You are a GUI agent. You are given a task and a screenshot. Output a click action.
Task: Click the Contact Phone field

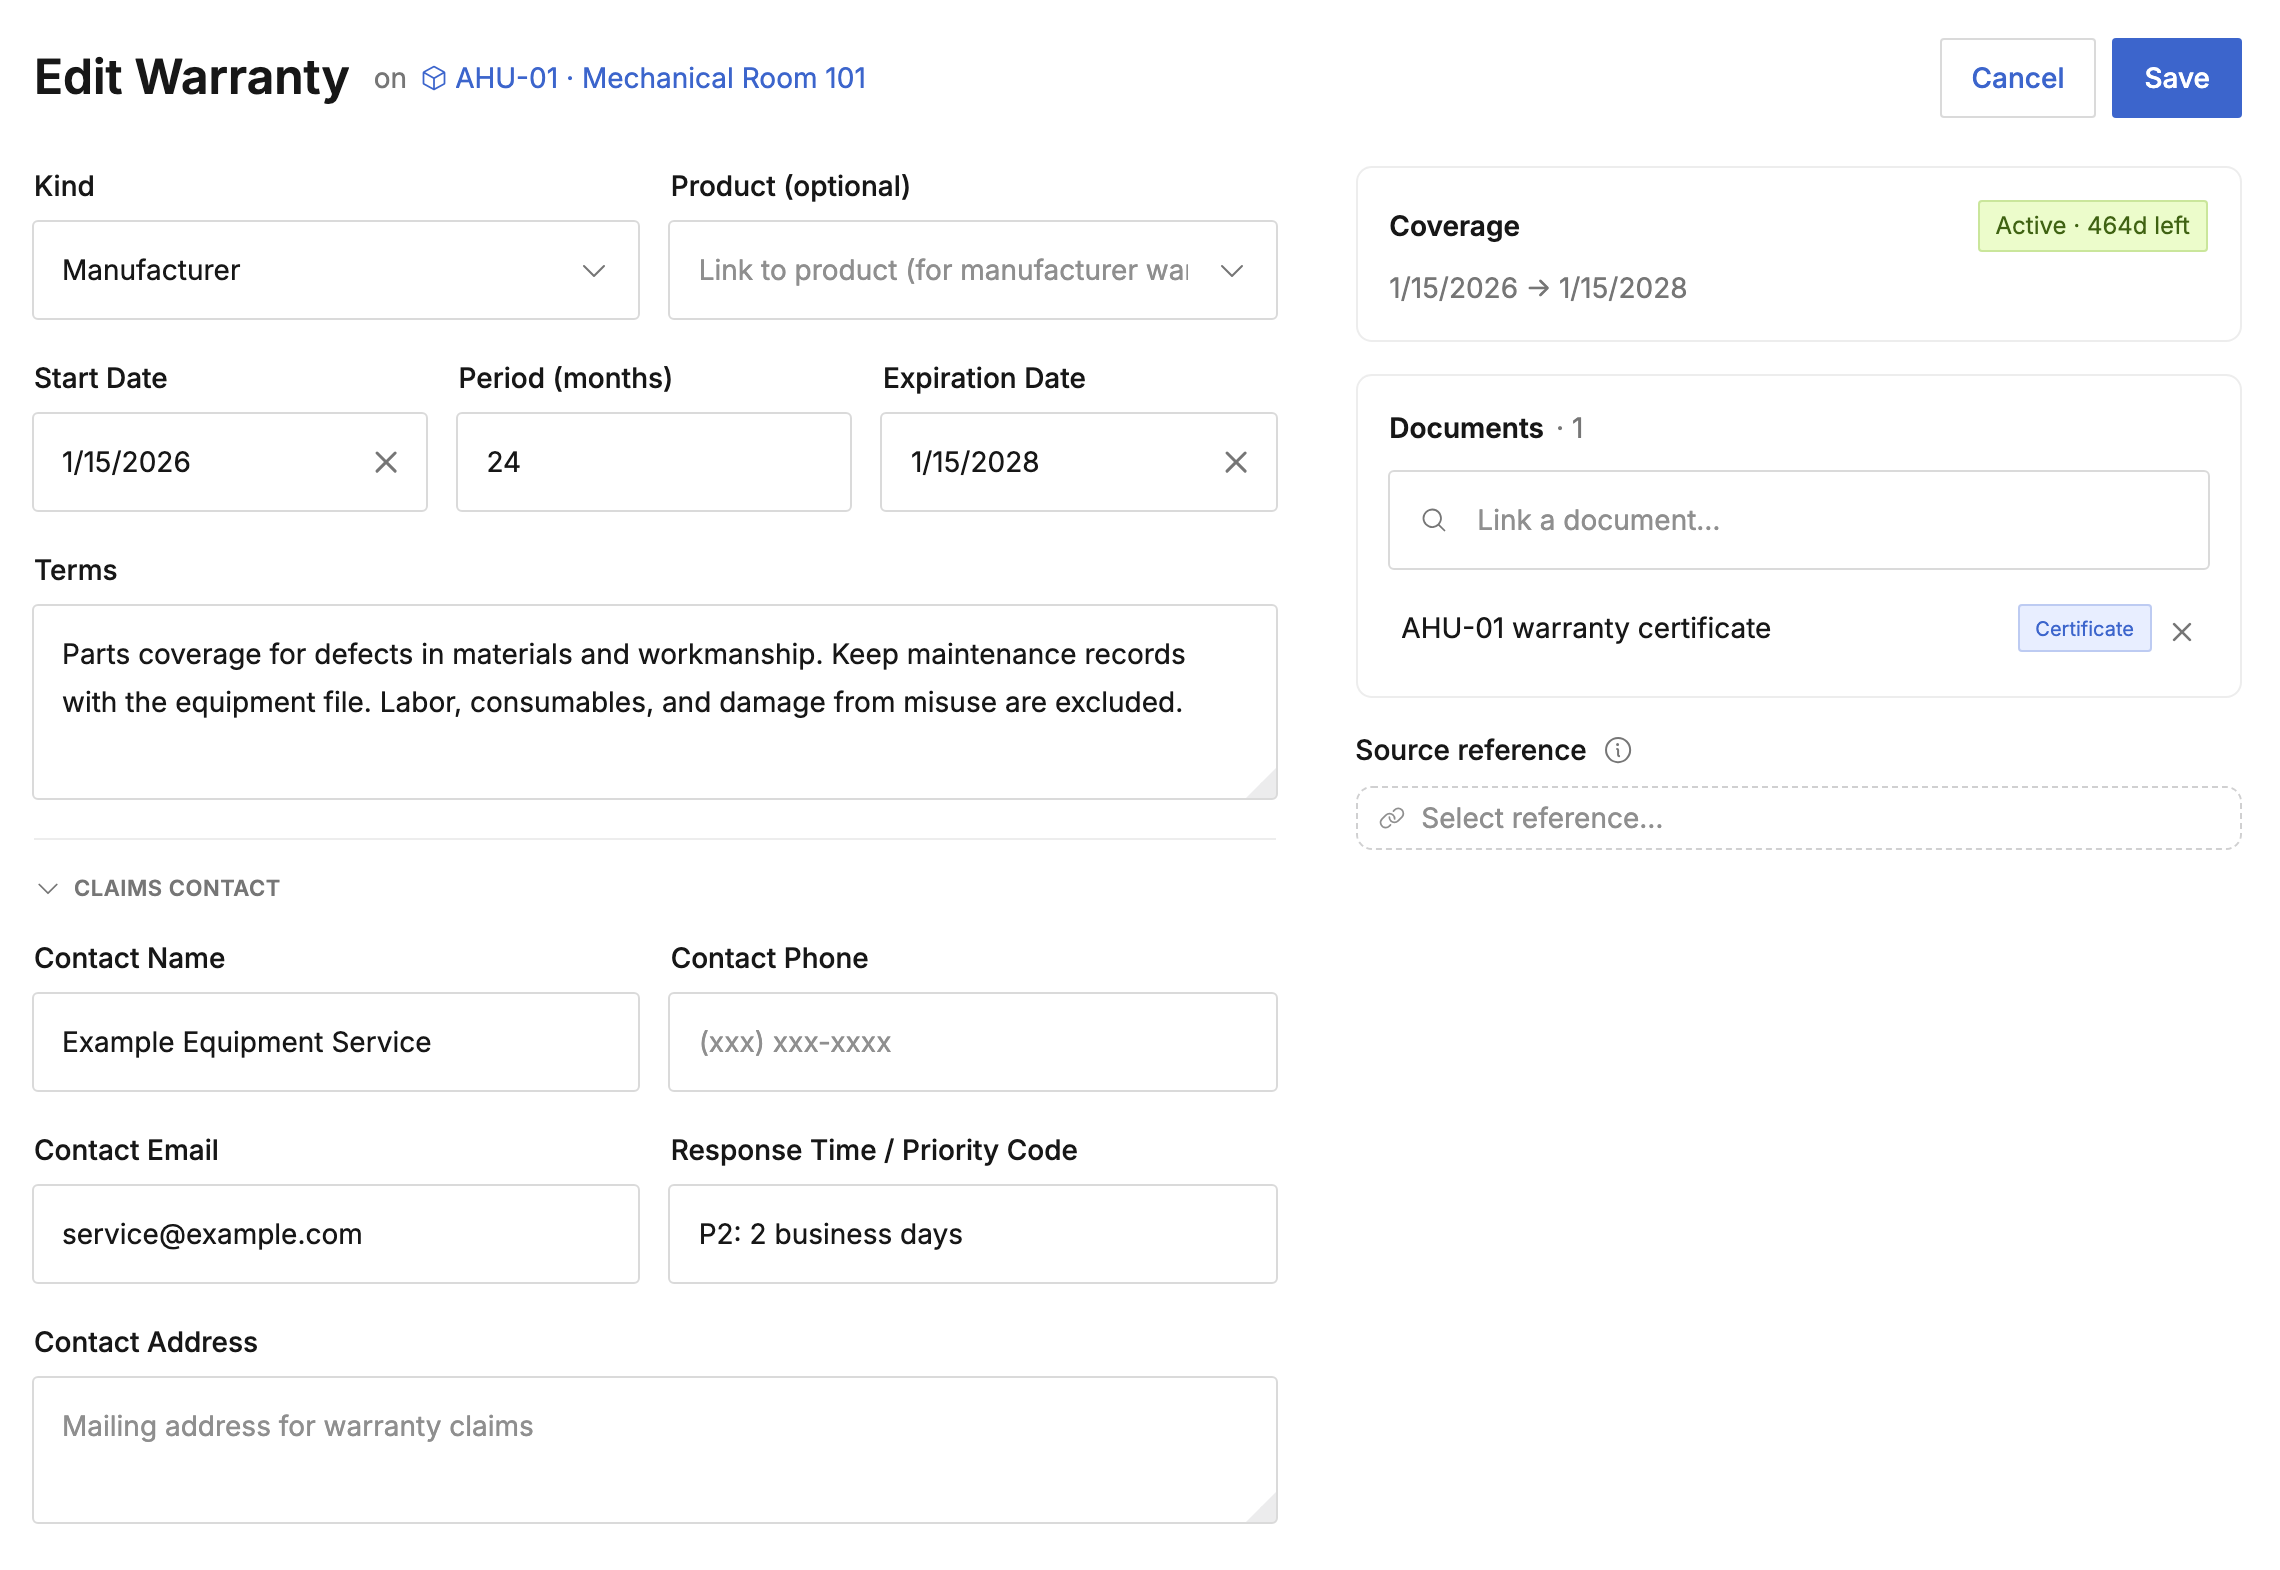point(972,1042)
